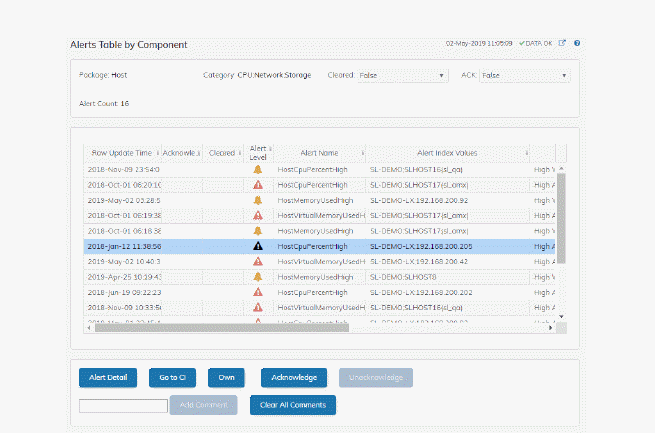The height and width of the screenshot is (433, 655).
Task: Open the Cleared filter dropdown
Action: (x=402, y=76)
